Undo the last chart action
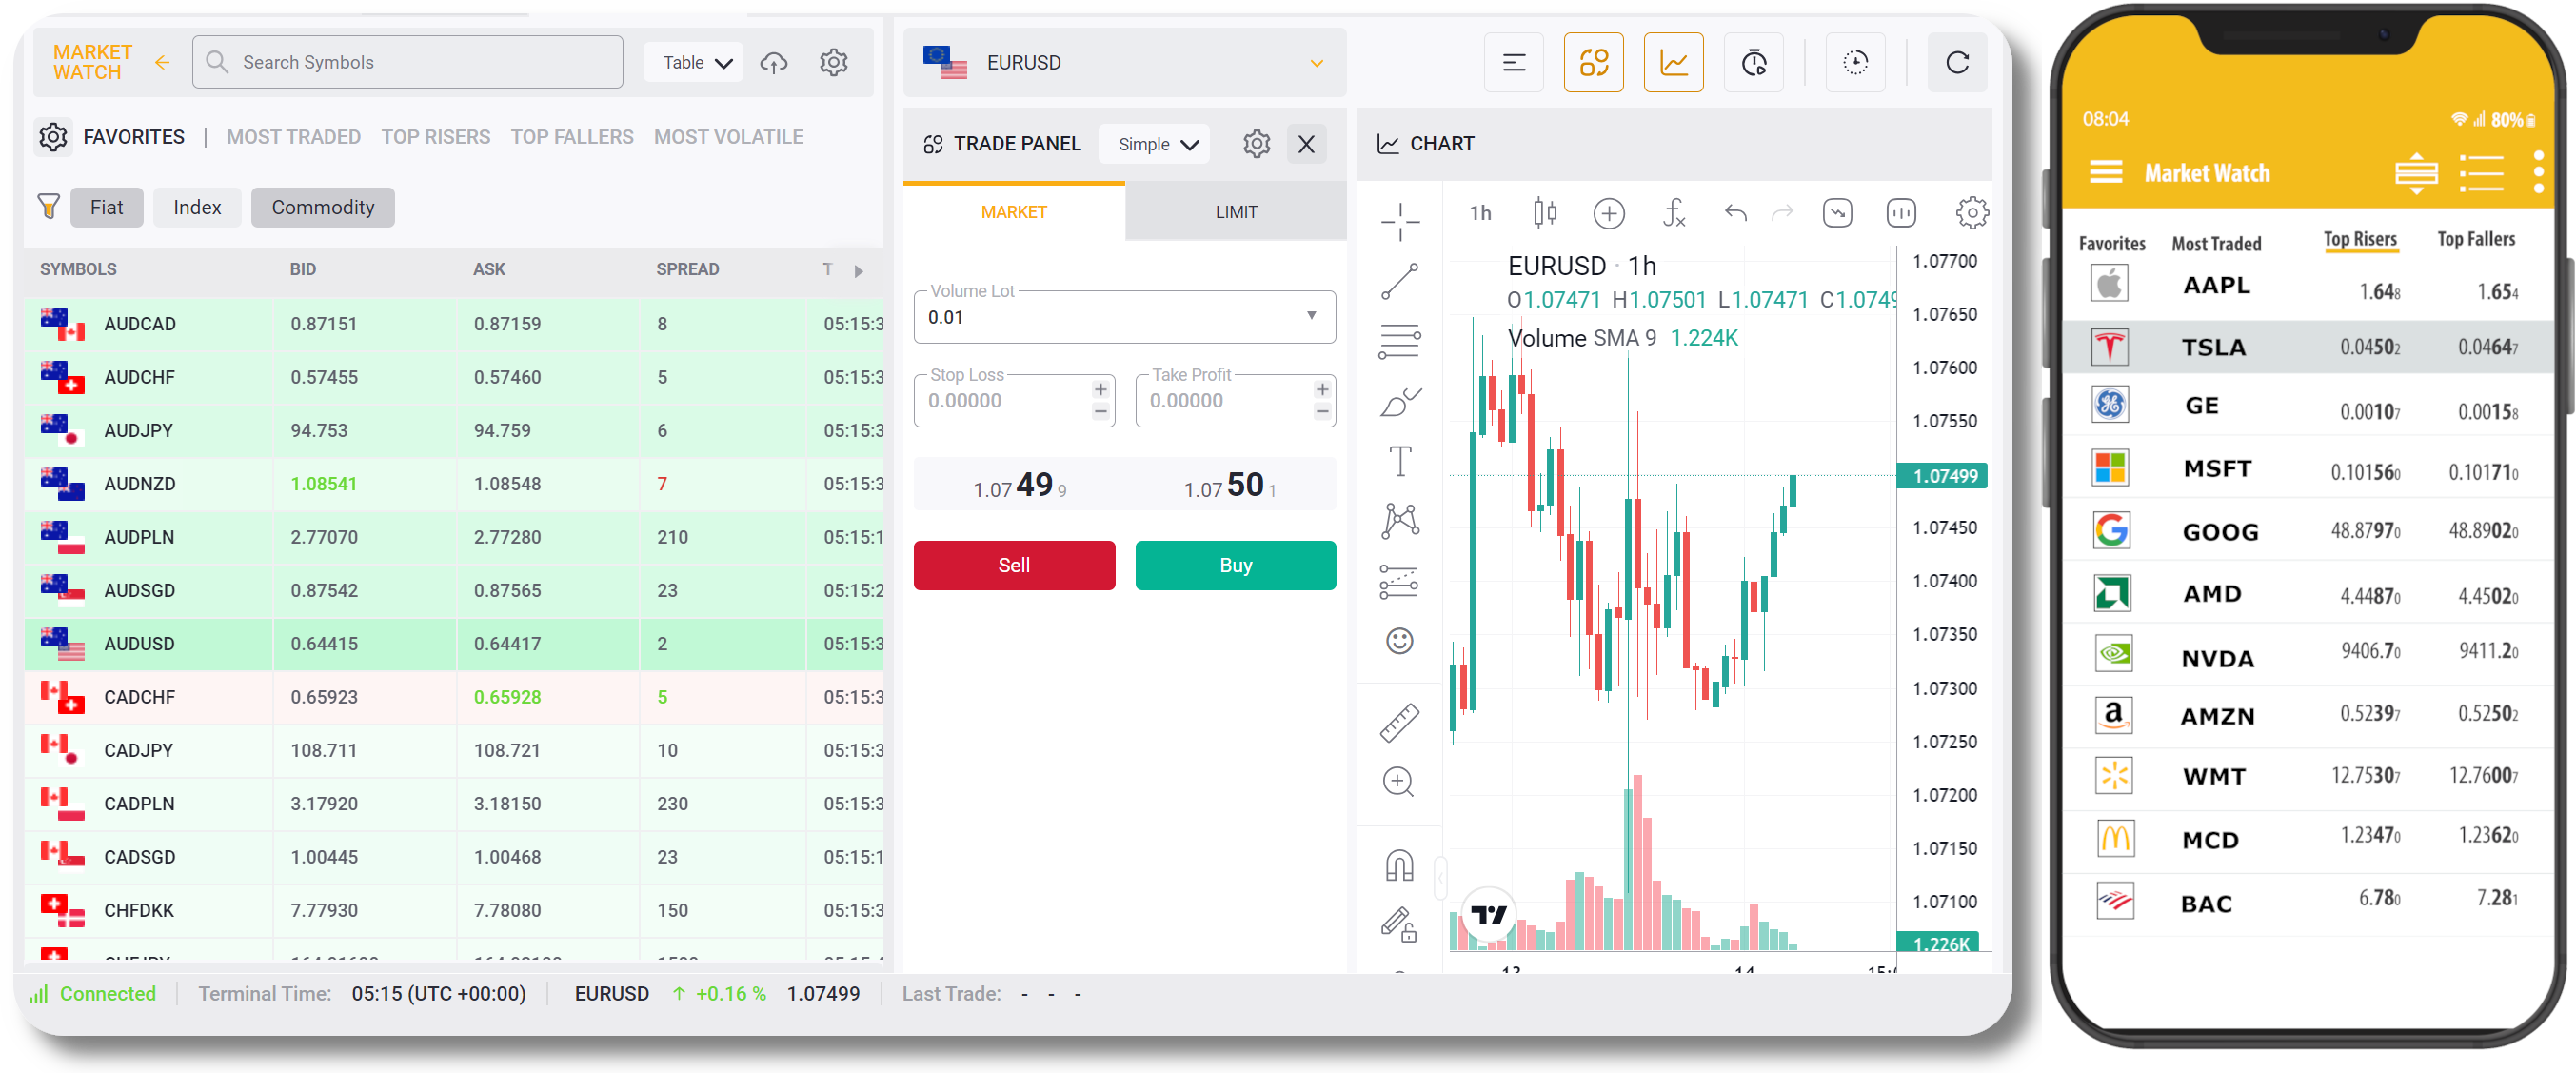 click(1735, 212)
